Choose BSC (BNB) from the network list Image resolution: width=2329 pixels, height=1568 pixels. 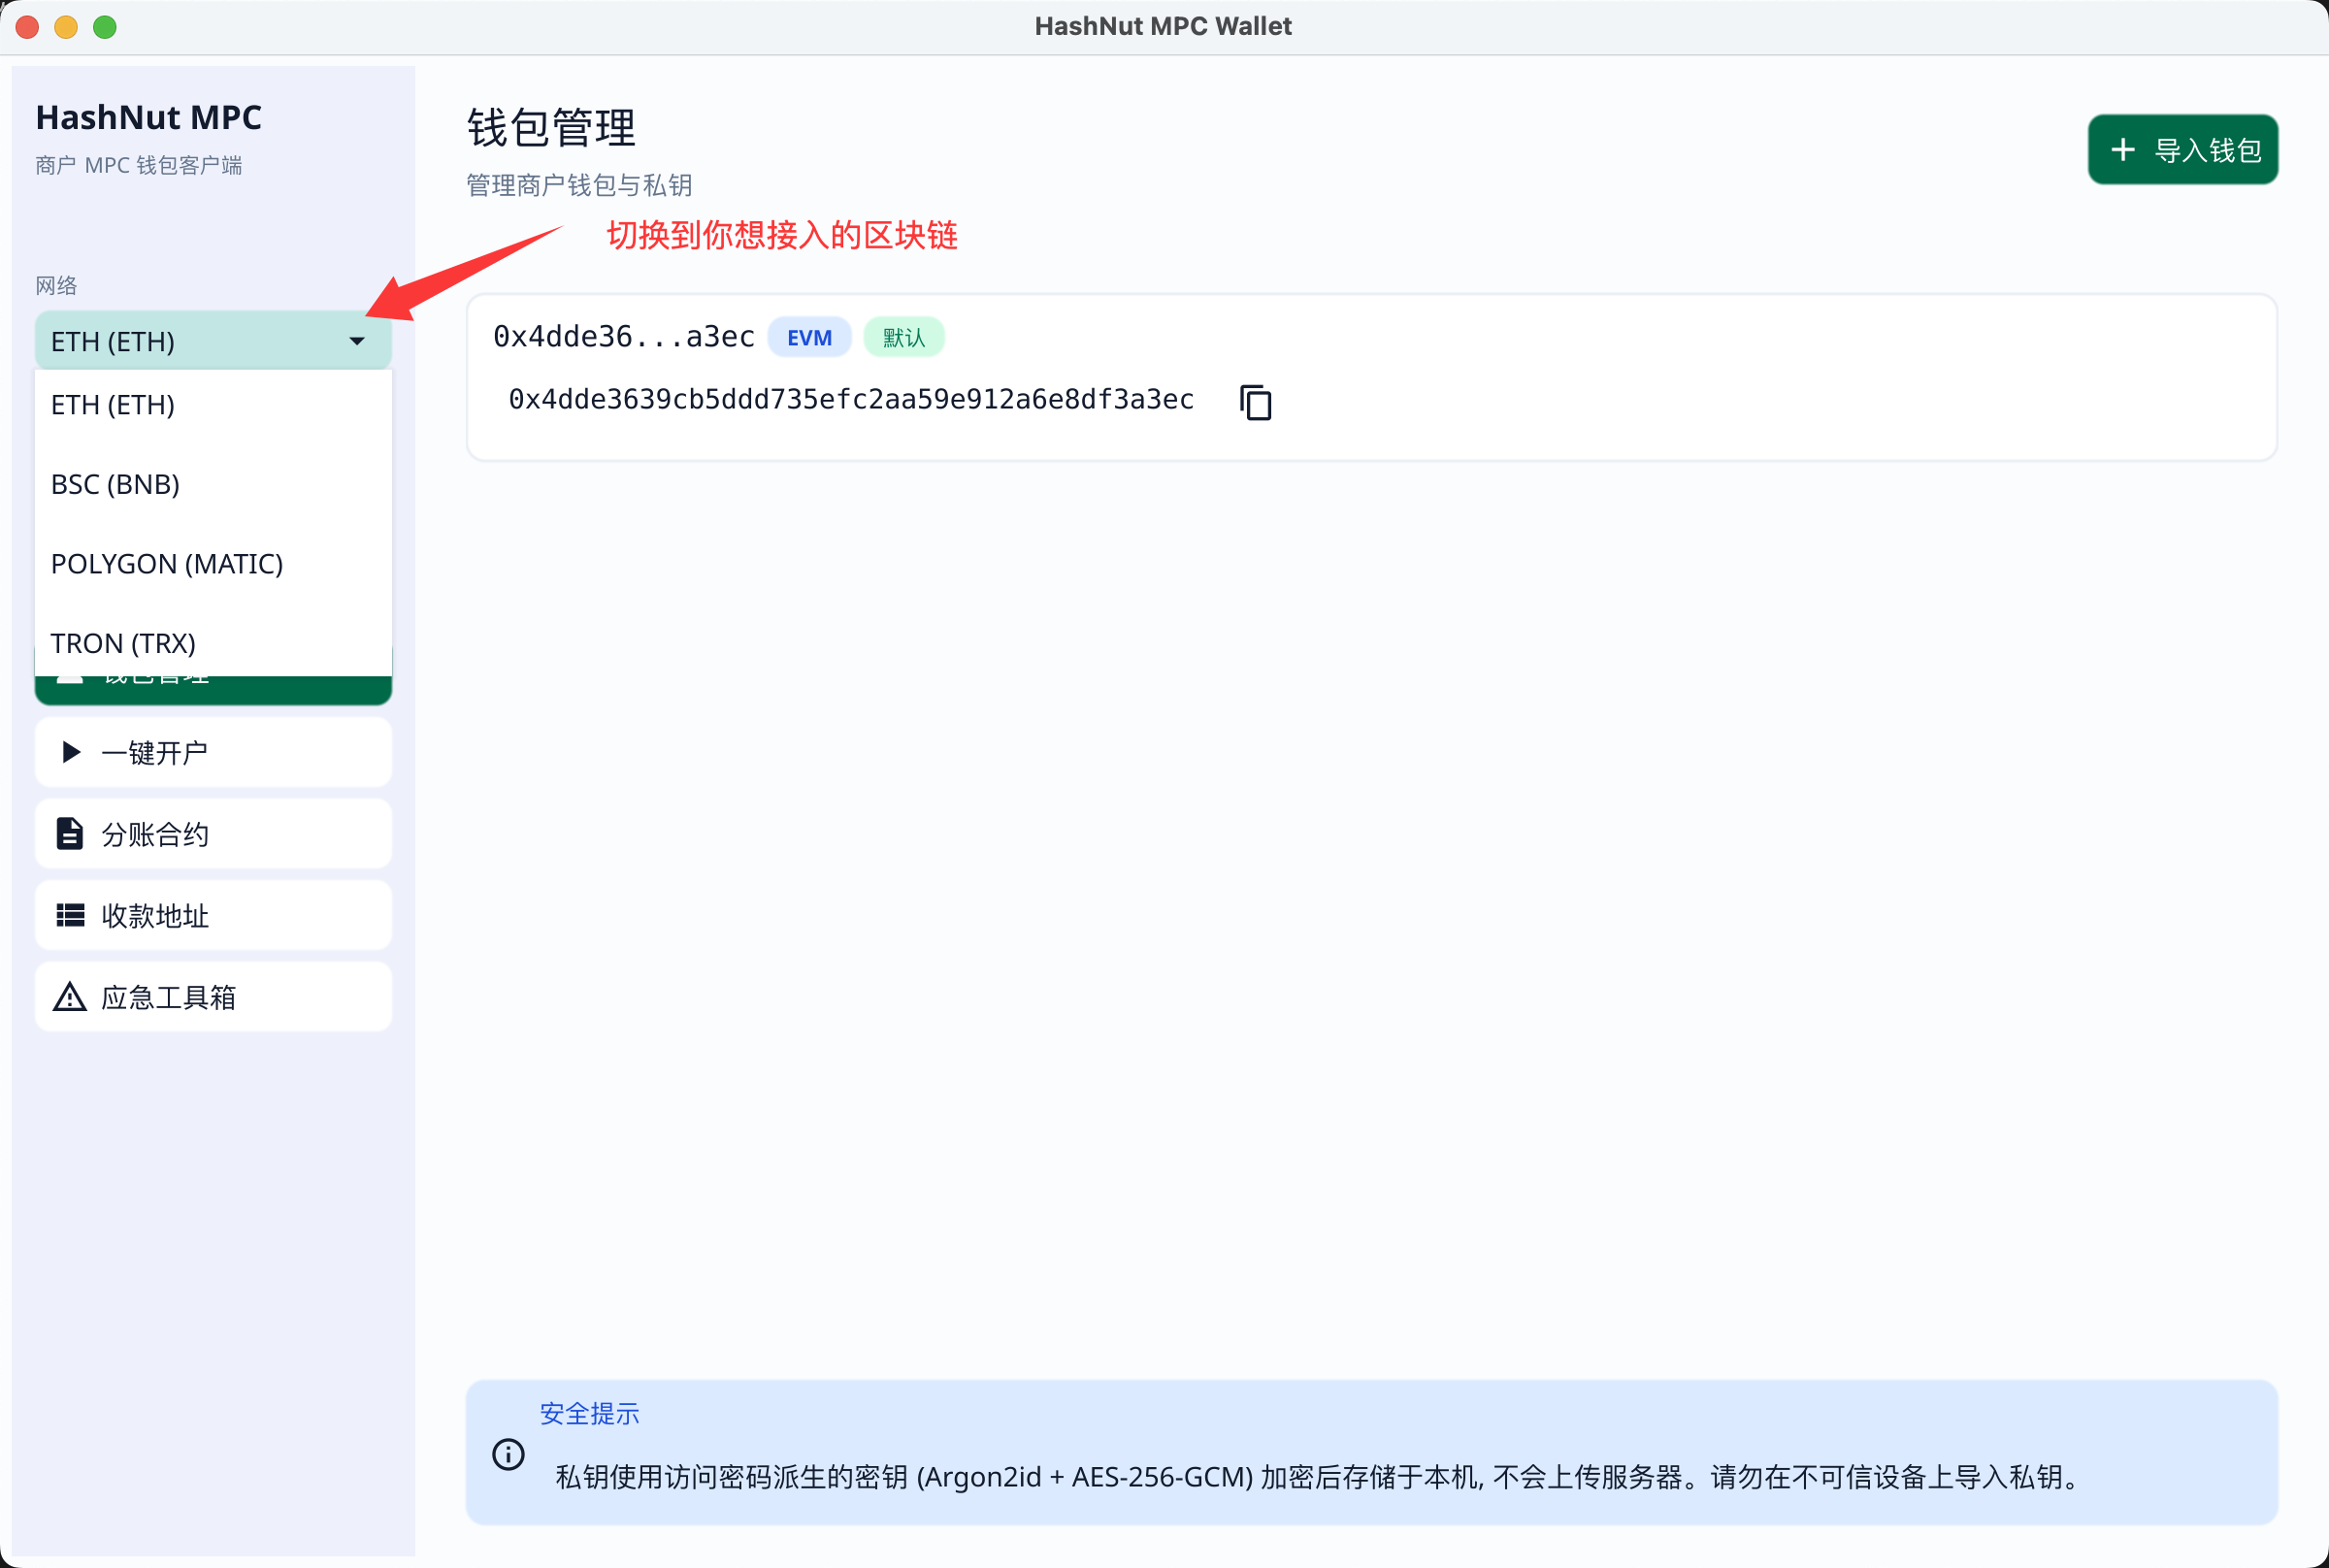(213, 484)
